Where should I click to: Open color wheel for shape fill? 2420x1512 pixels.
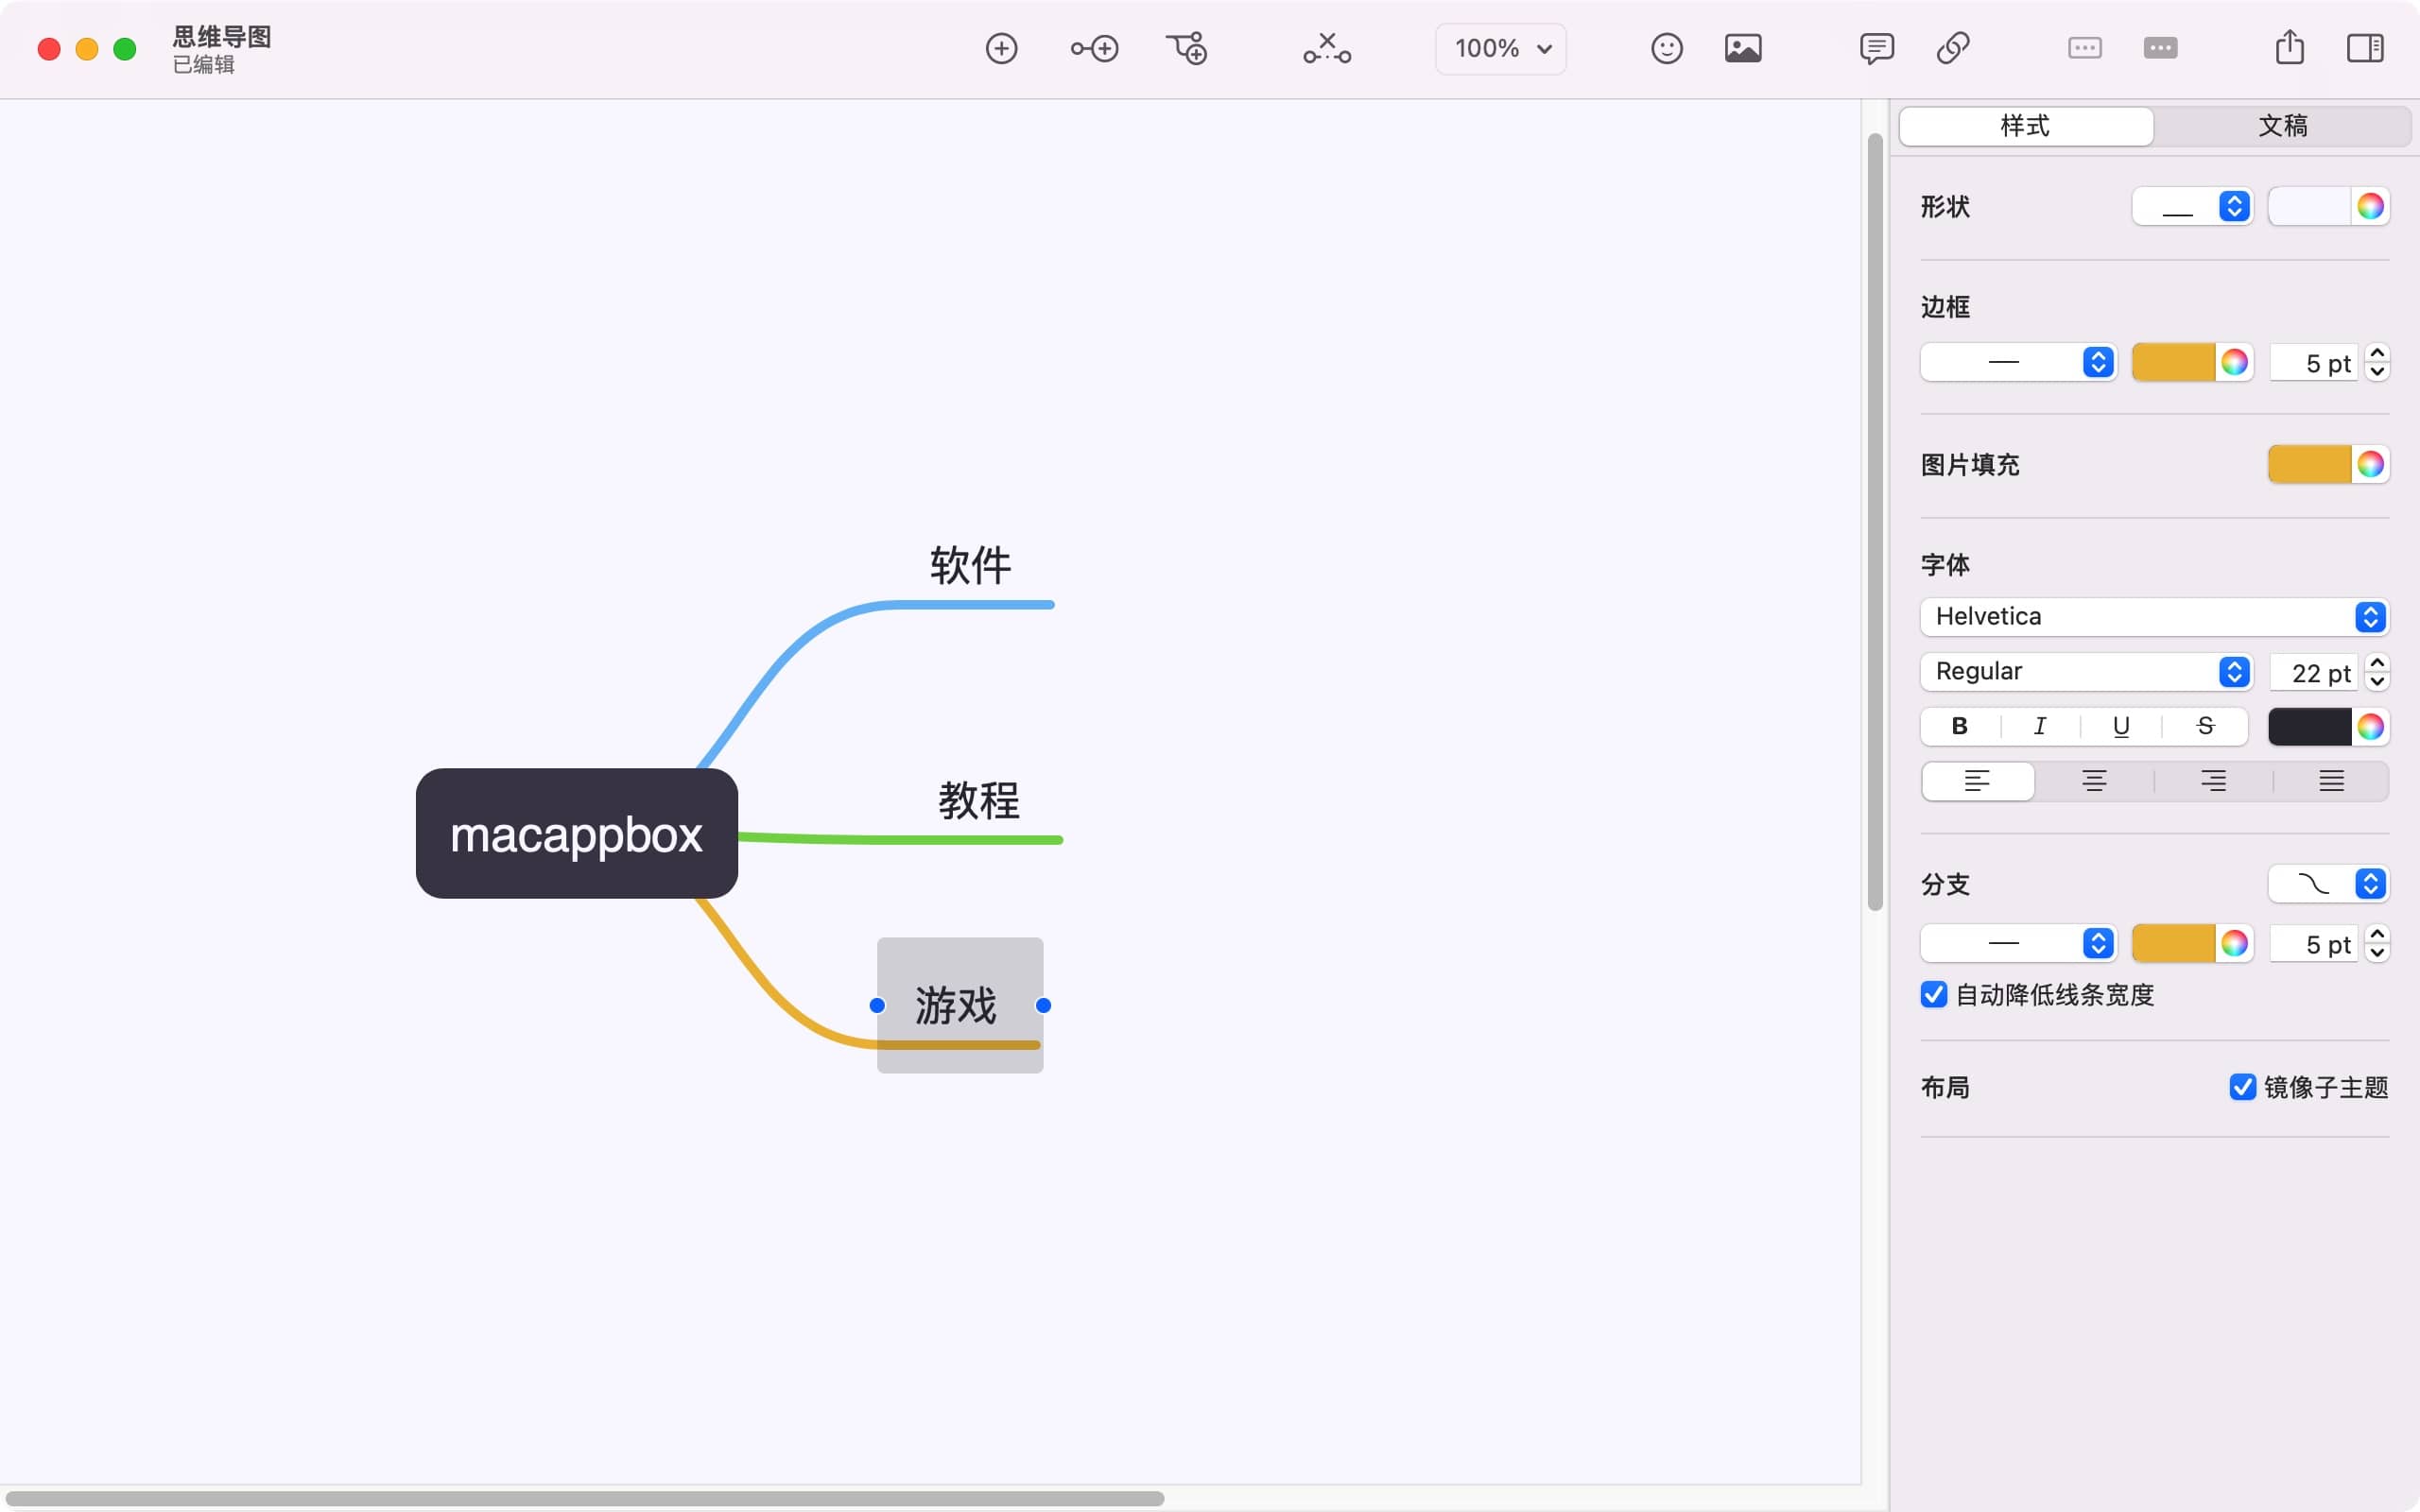click(x=2370, y=206)
